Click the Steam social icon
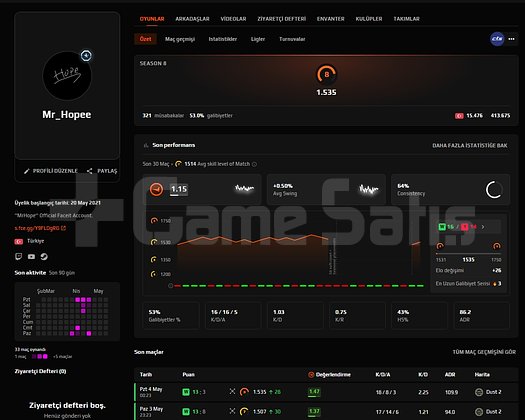Viewport: 525px width, 420px height. pyautogui.click(x=44, y=257)
